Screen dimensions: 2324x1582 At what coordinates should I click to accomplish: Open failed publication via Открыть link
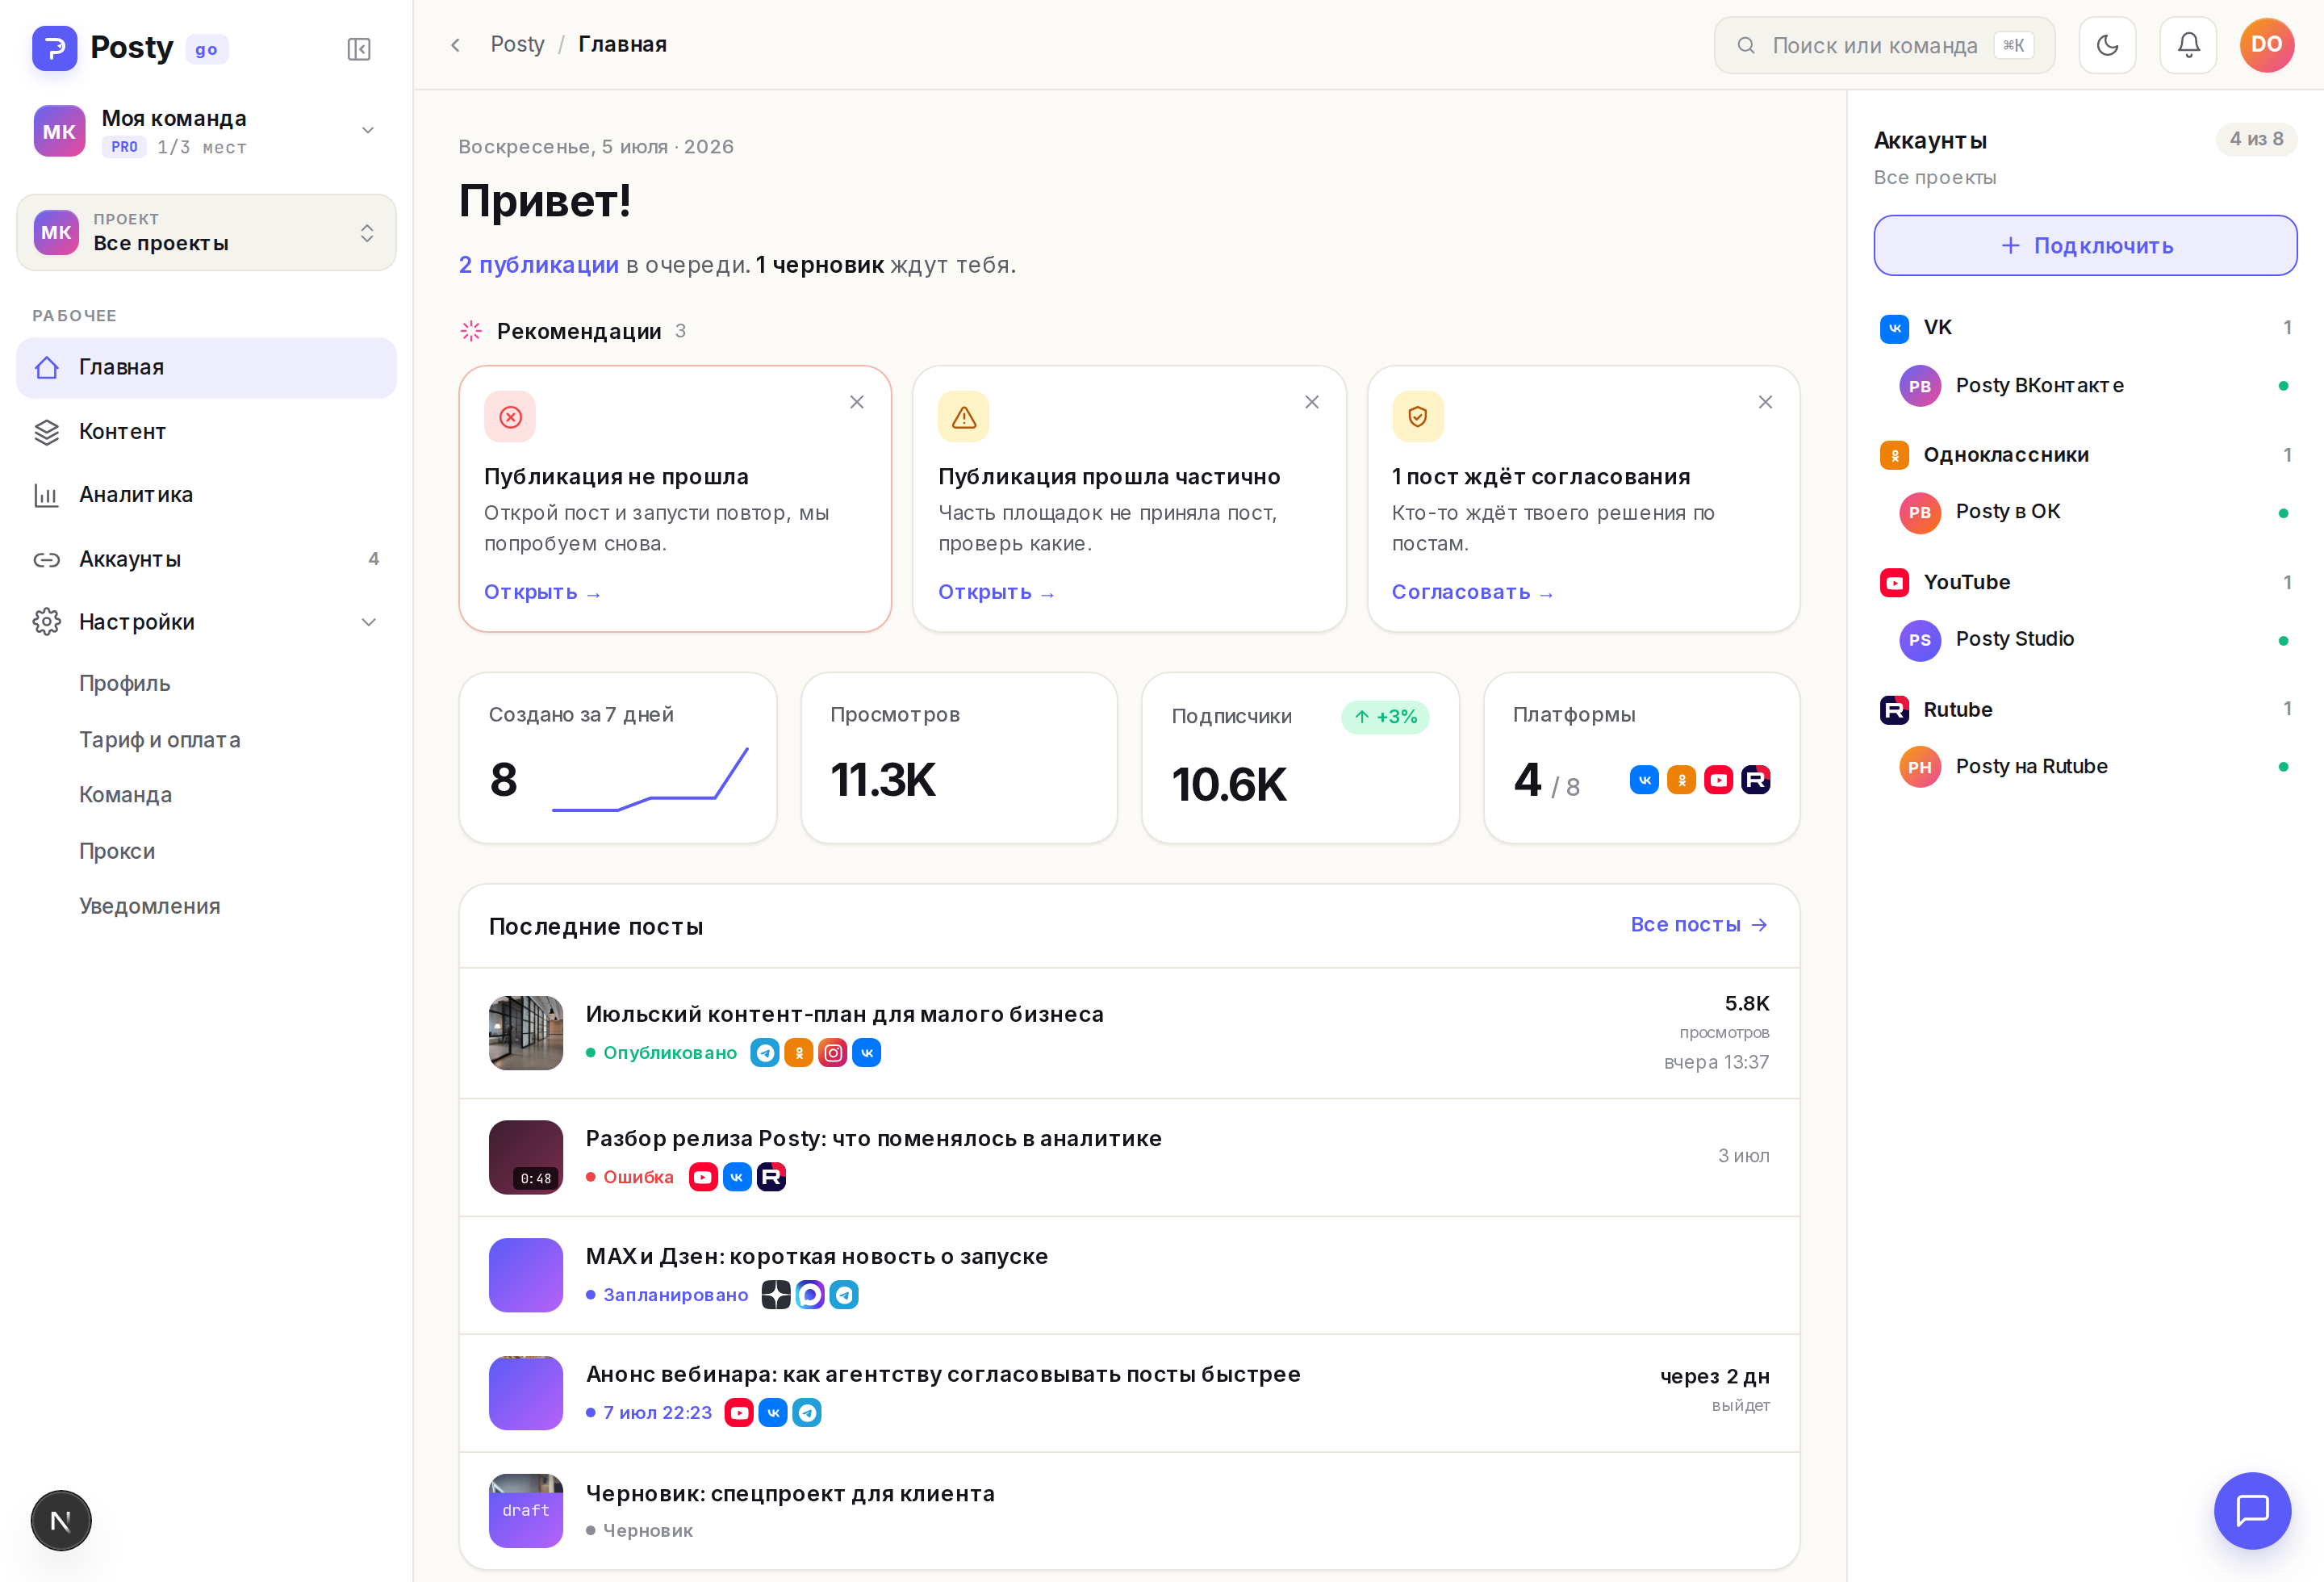click(x=542, y=592)
